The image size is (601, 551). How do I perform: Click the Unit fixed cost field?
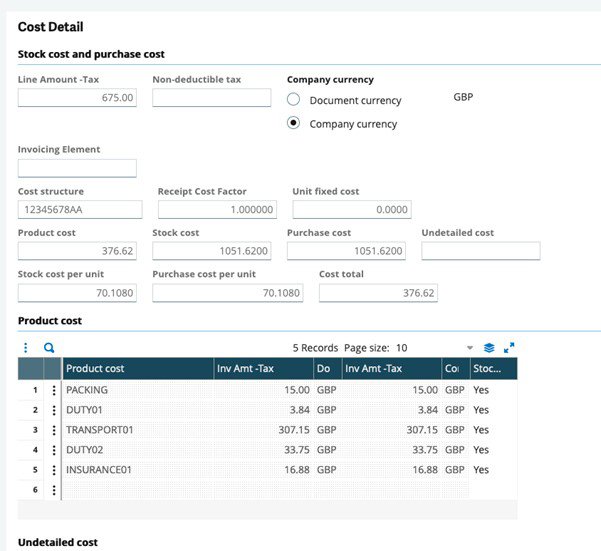352,210
